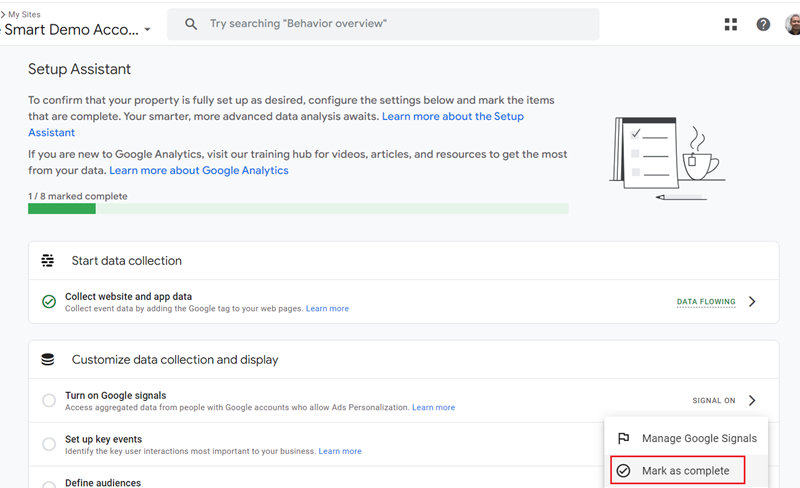Open Learn more link under Collect website data
This screenshot has height=488, width=800.
coord(327,308)
